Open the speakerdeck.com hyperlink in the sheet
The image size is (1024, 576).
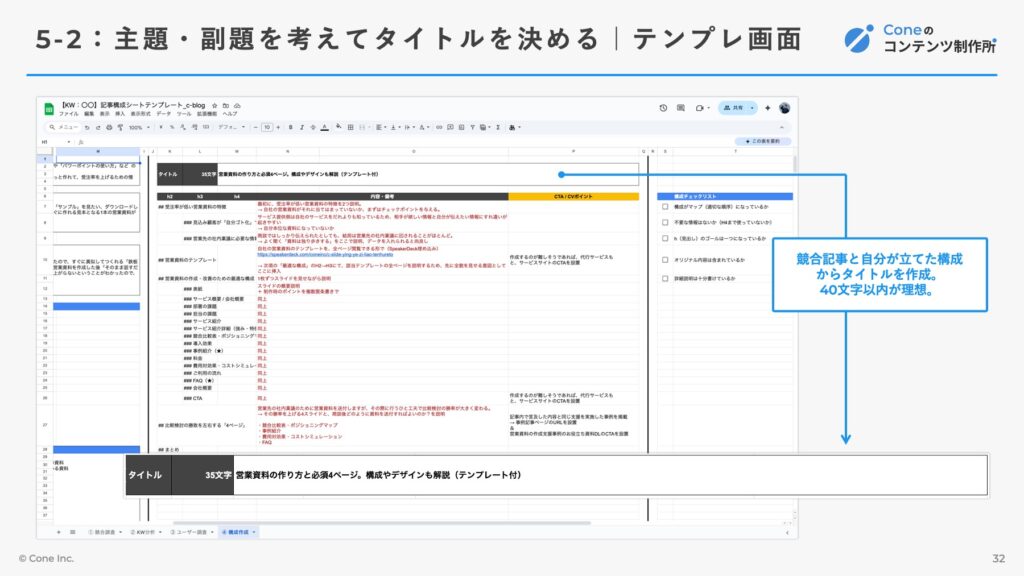pos(325,254)
